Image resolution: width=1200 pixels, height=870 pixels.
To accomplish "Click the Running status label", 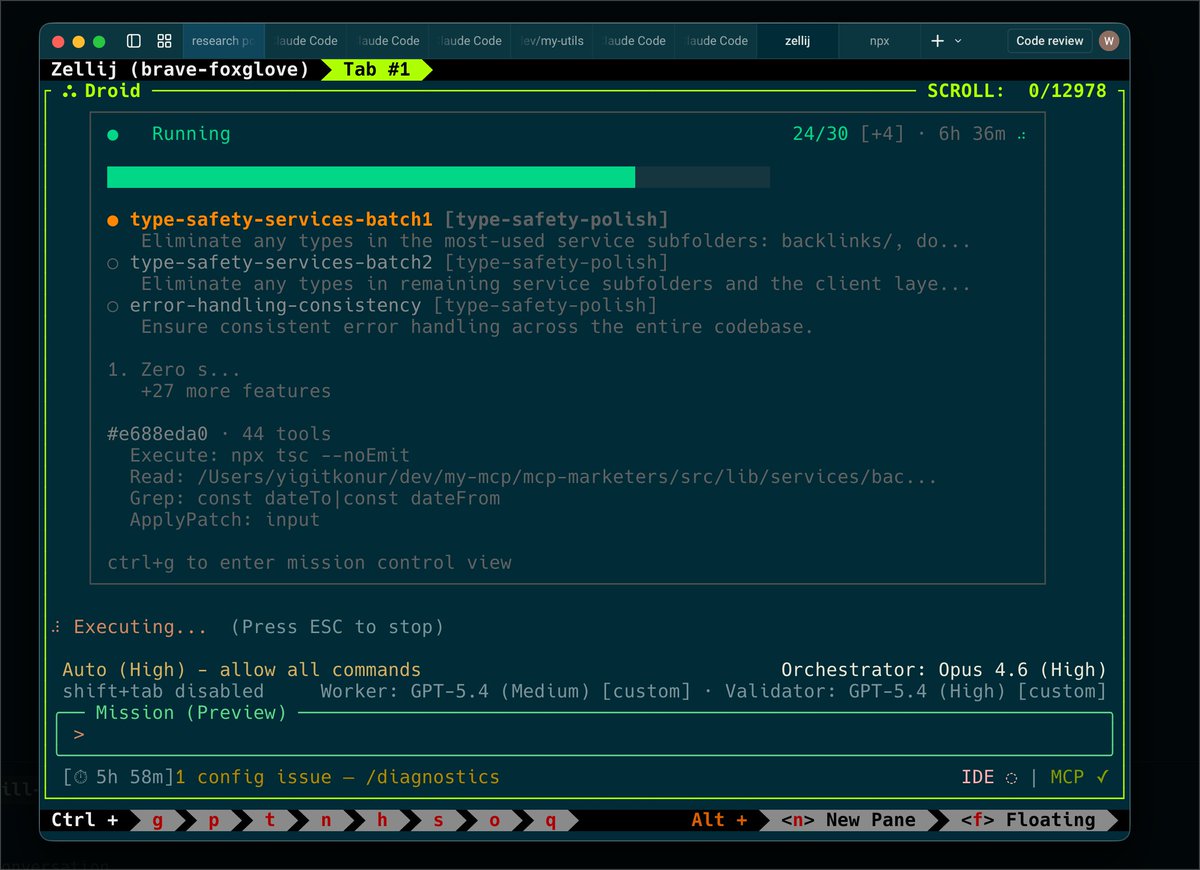I will point(191,134).
